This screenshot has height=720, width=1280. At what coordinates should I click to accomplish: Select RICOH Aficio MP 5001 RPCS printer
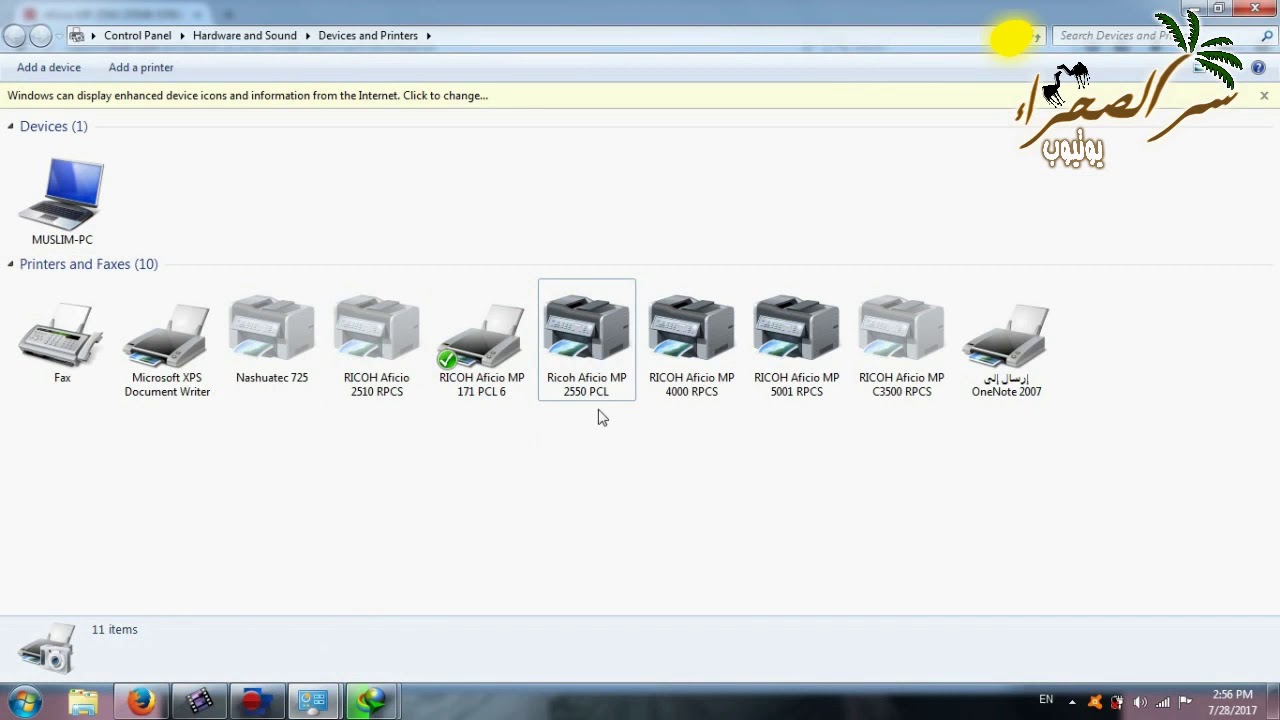point(796,330)
